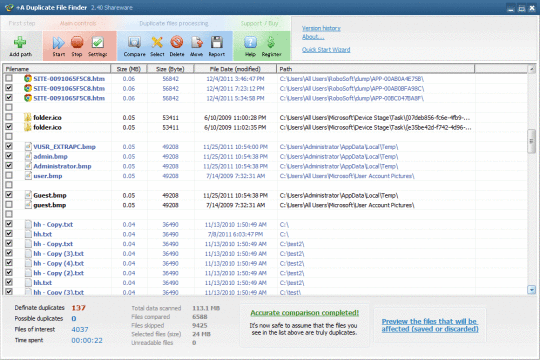The image size is (540, 360).
Task: Click Accurate comparison completed! link
Action: [304, 313]
